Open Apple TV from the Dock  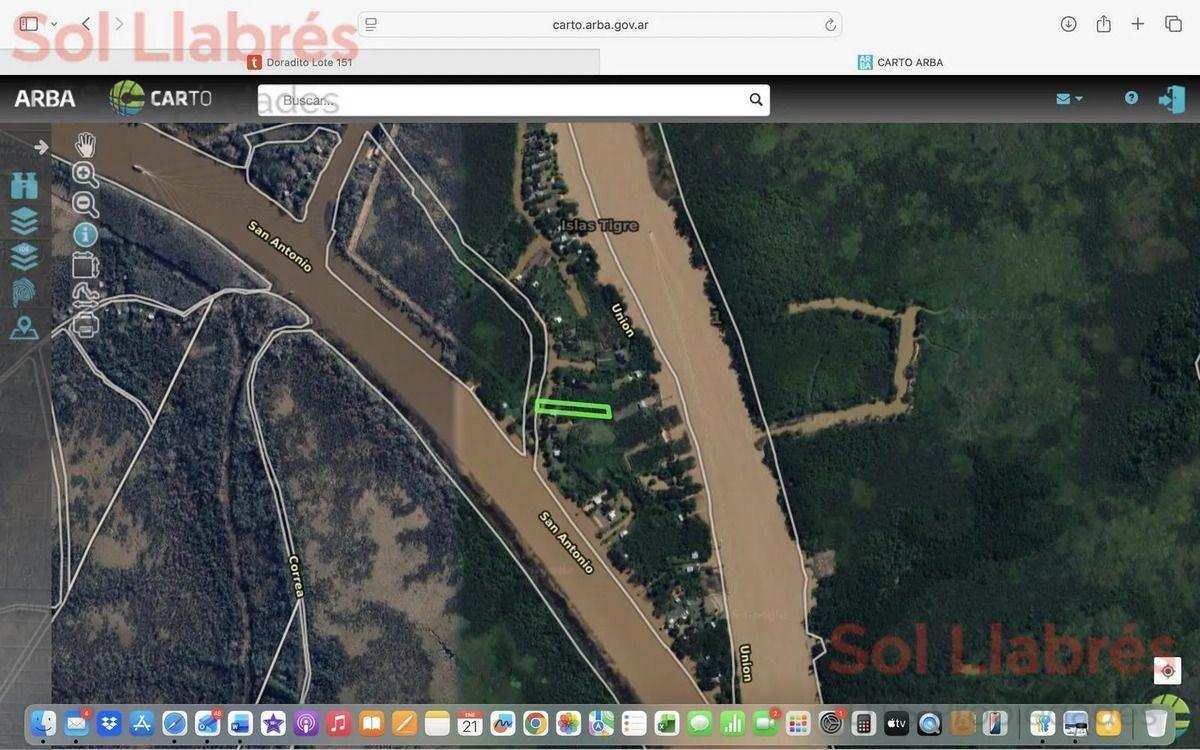897,722
